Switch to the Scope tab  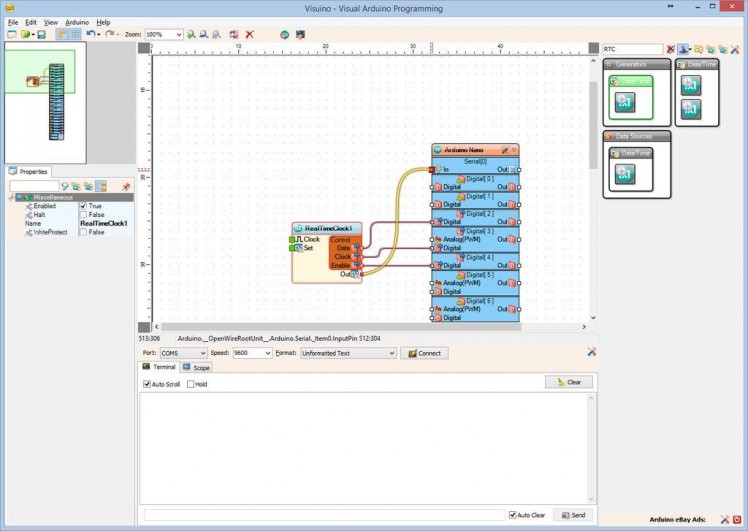(196, 368)
